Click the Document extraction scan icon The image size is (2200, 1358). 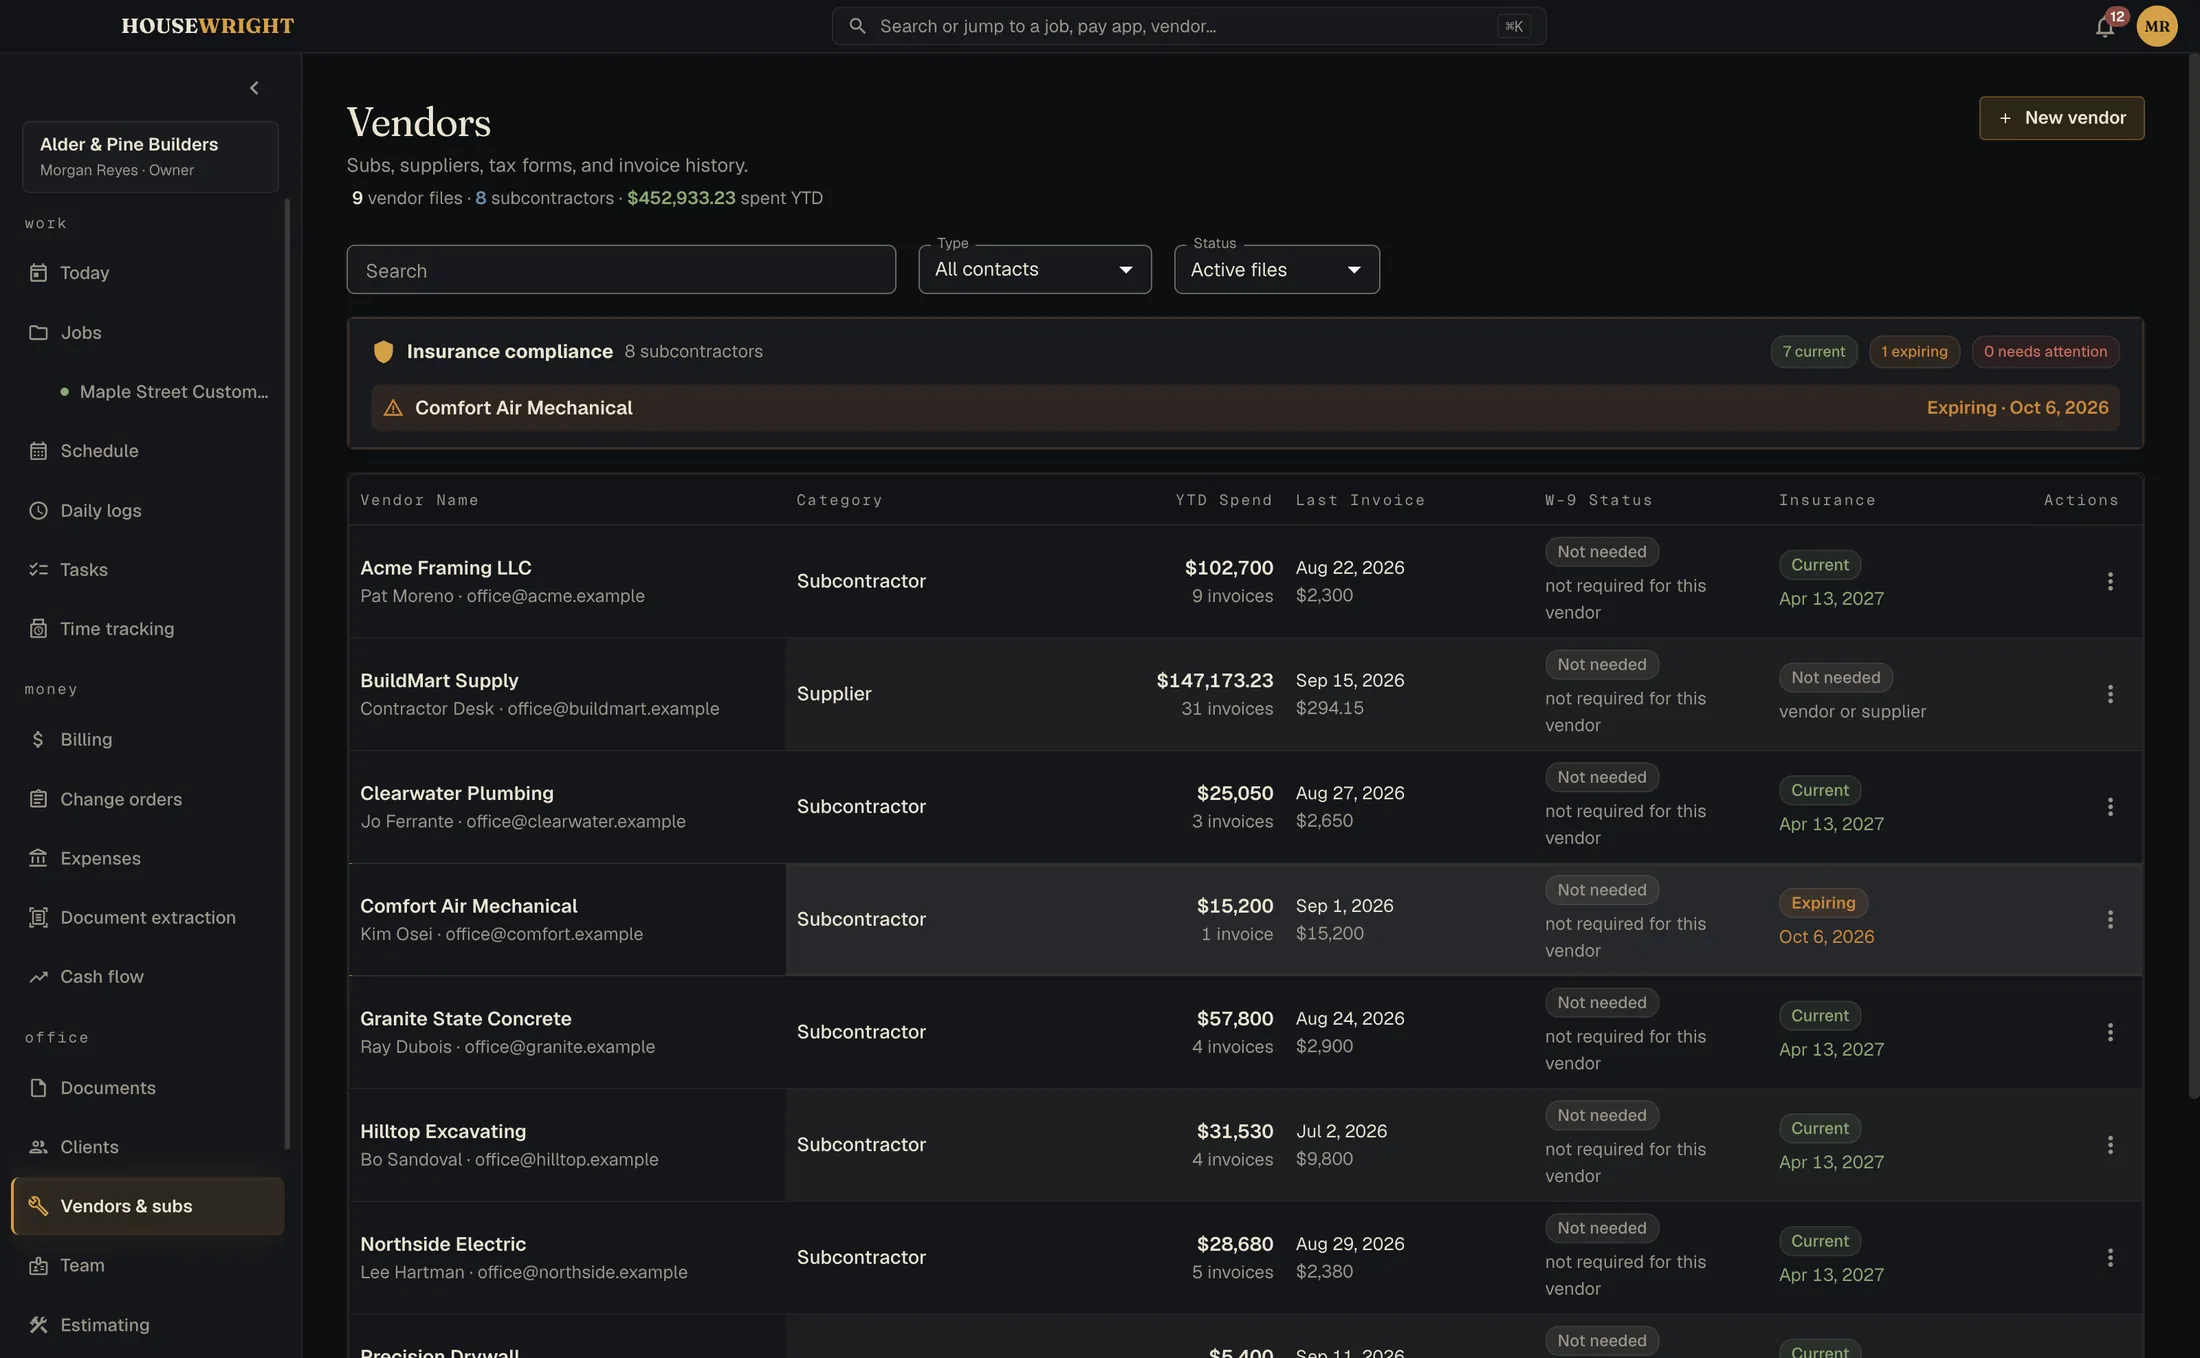coord(38,917)
